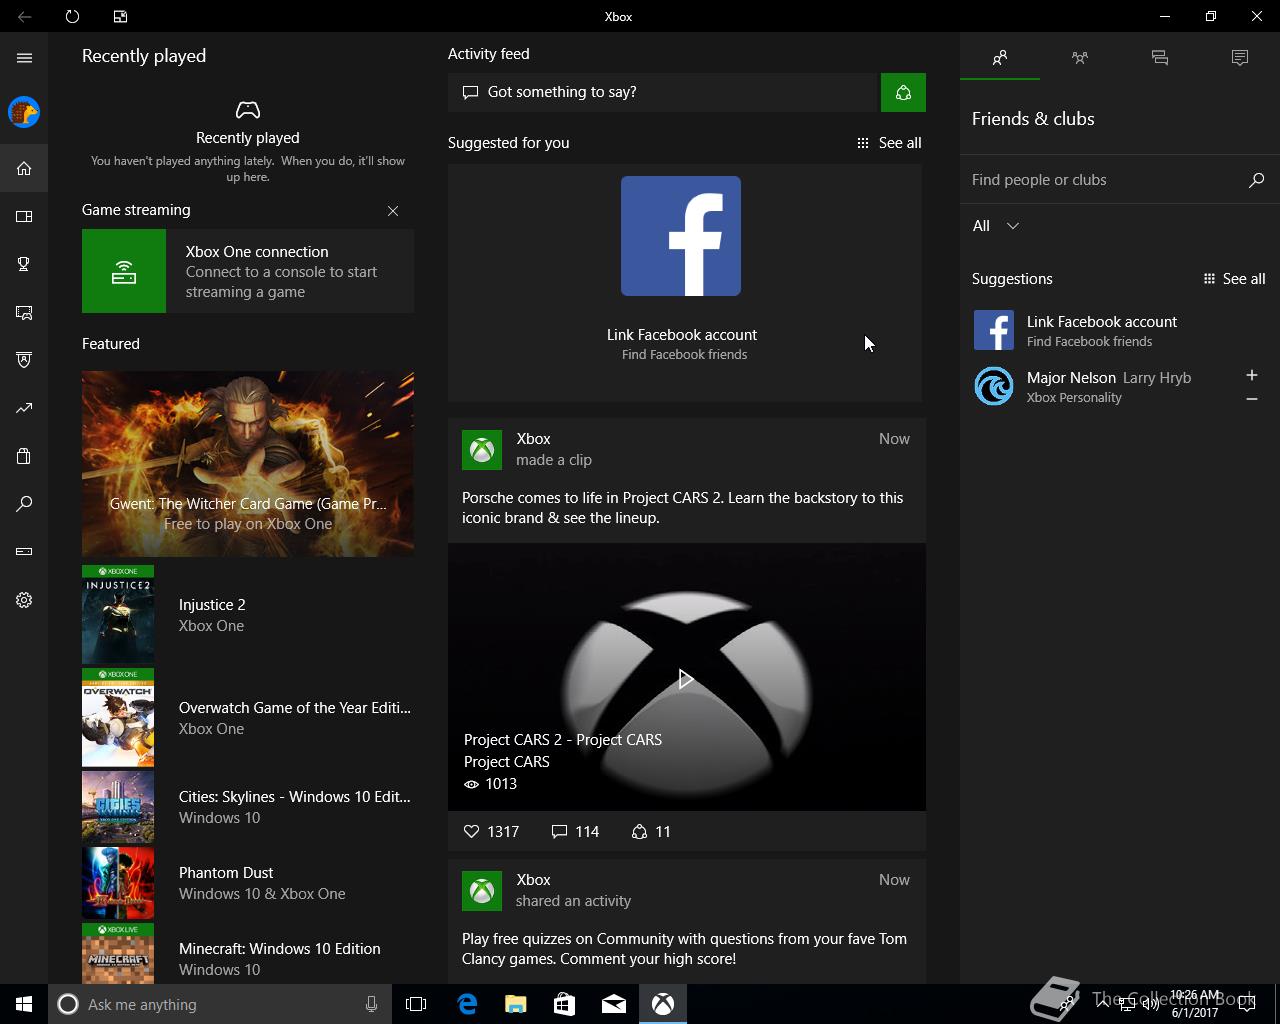
Task: Open Injustice 2 featured game
Action: 248,615
